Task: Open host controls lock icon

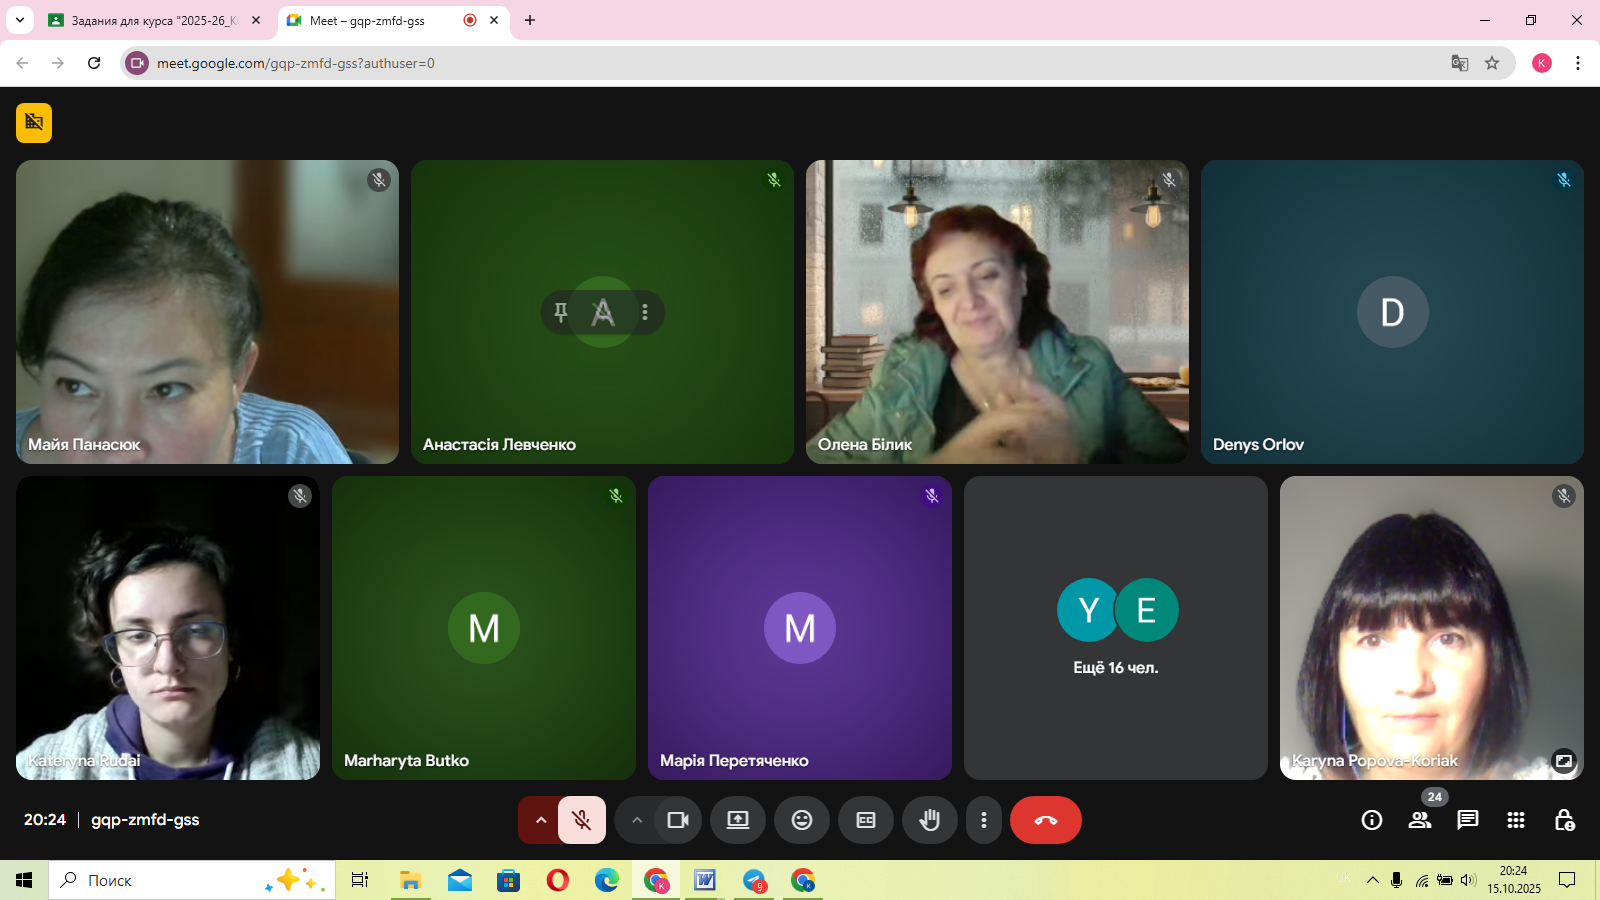Action: click(x=1564, y=820)
